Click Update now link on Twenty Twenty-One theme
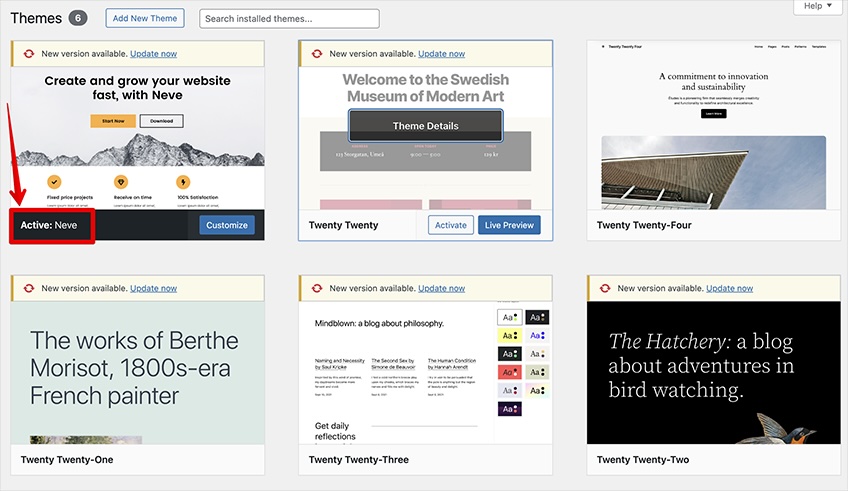The height and width of the screenshot is (491, 848). (x=154, y=288)
